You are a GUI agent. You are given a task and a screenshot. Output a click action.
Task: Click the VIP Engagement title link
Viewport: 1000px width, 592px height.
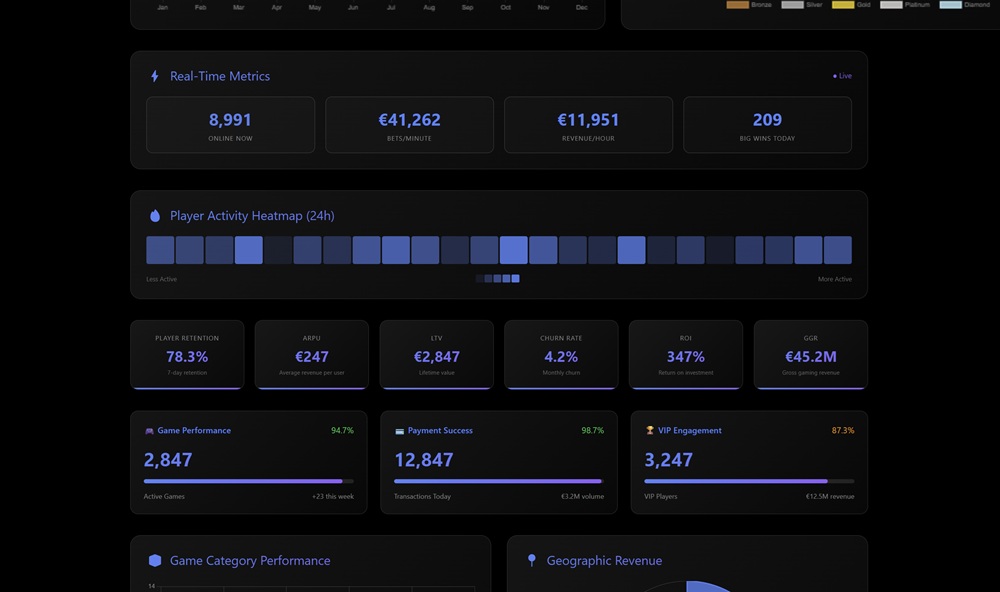(690, 431)
